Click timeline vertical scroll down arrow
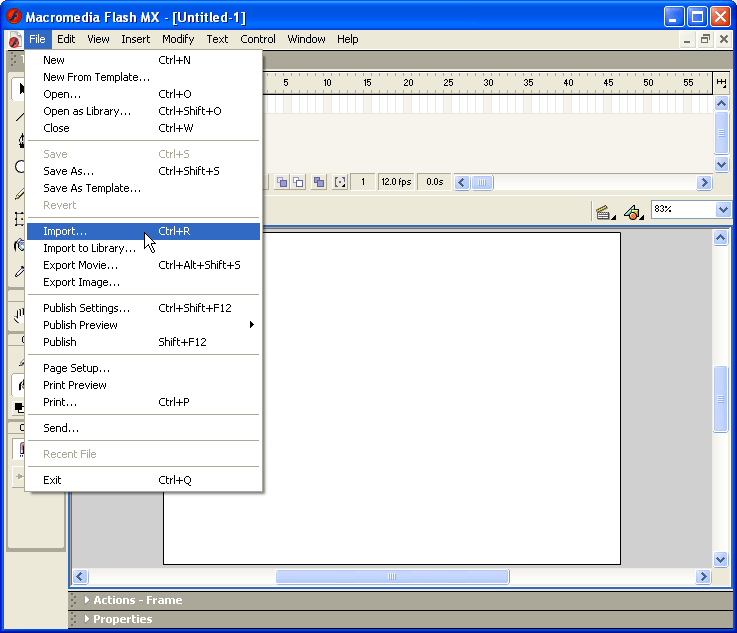The height and width of the screenshot is (633, 737). (721, 164)
